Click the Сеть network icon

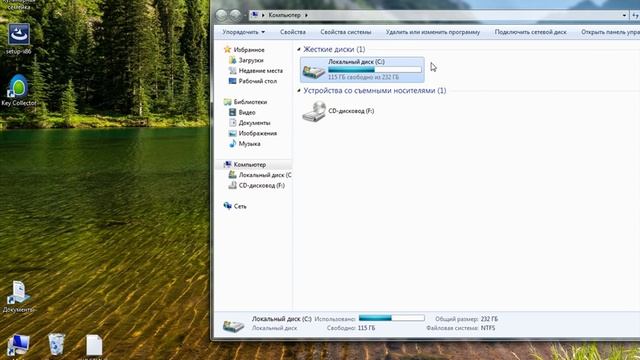click(x=227, y=206)
